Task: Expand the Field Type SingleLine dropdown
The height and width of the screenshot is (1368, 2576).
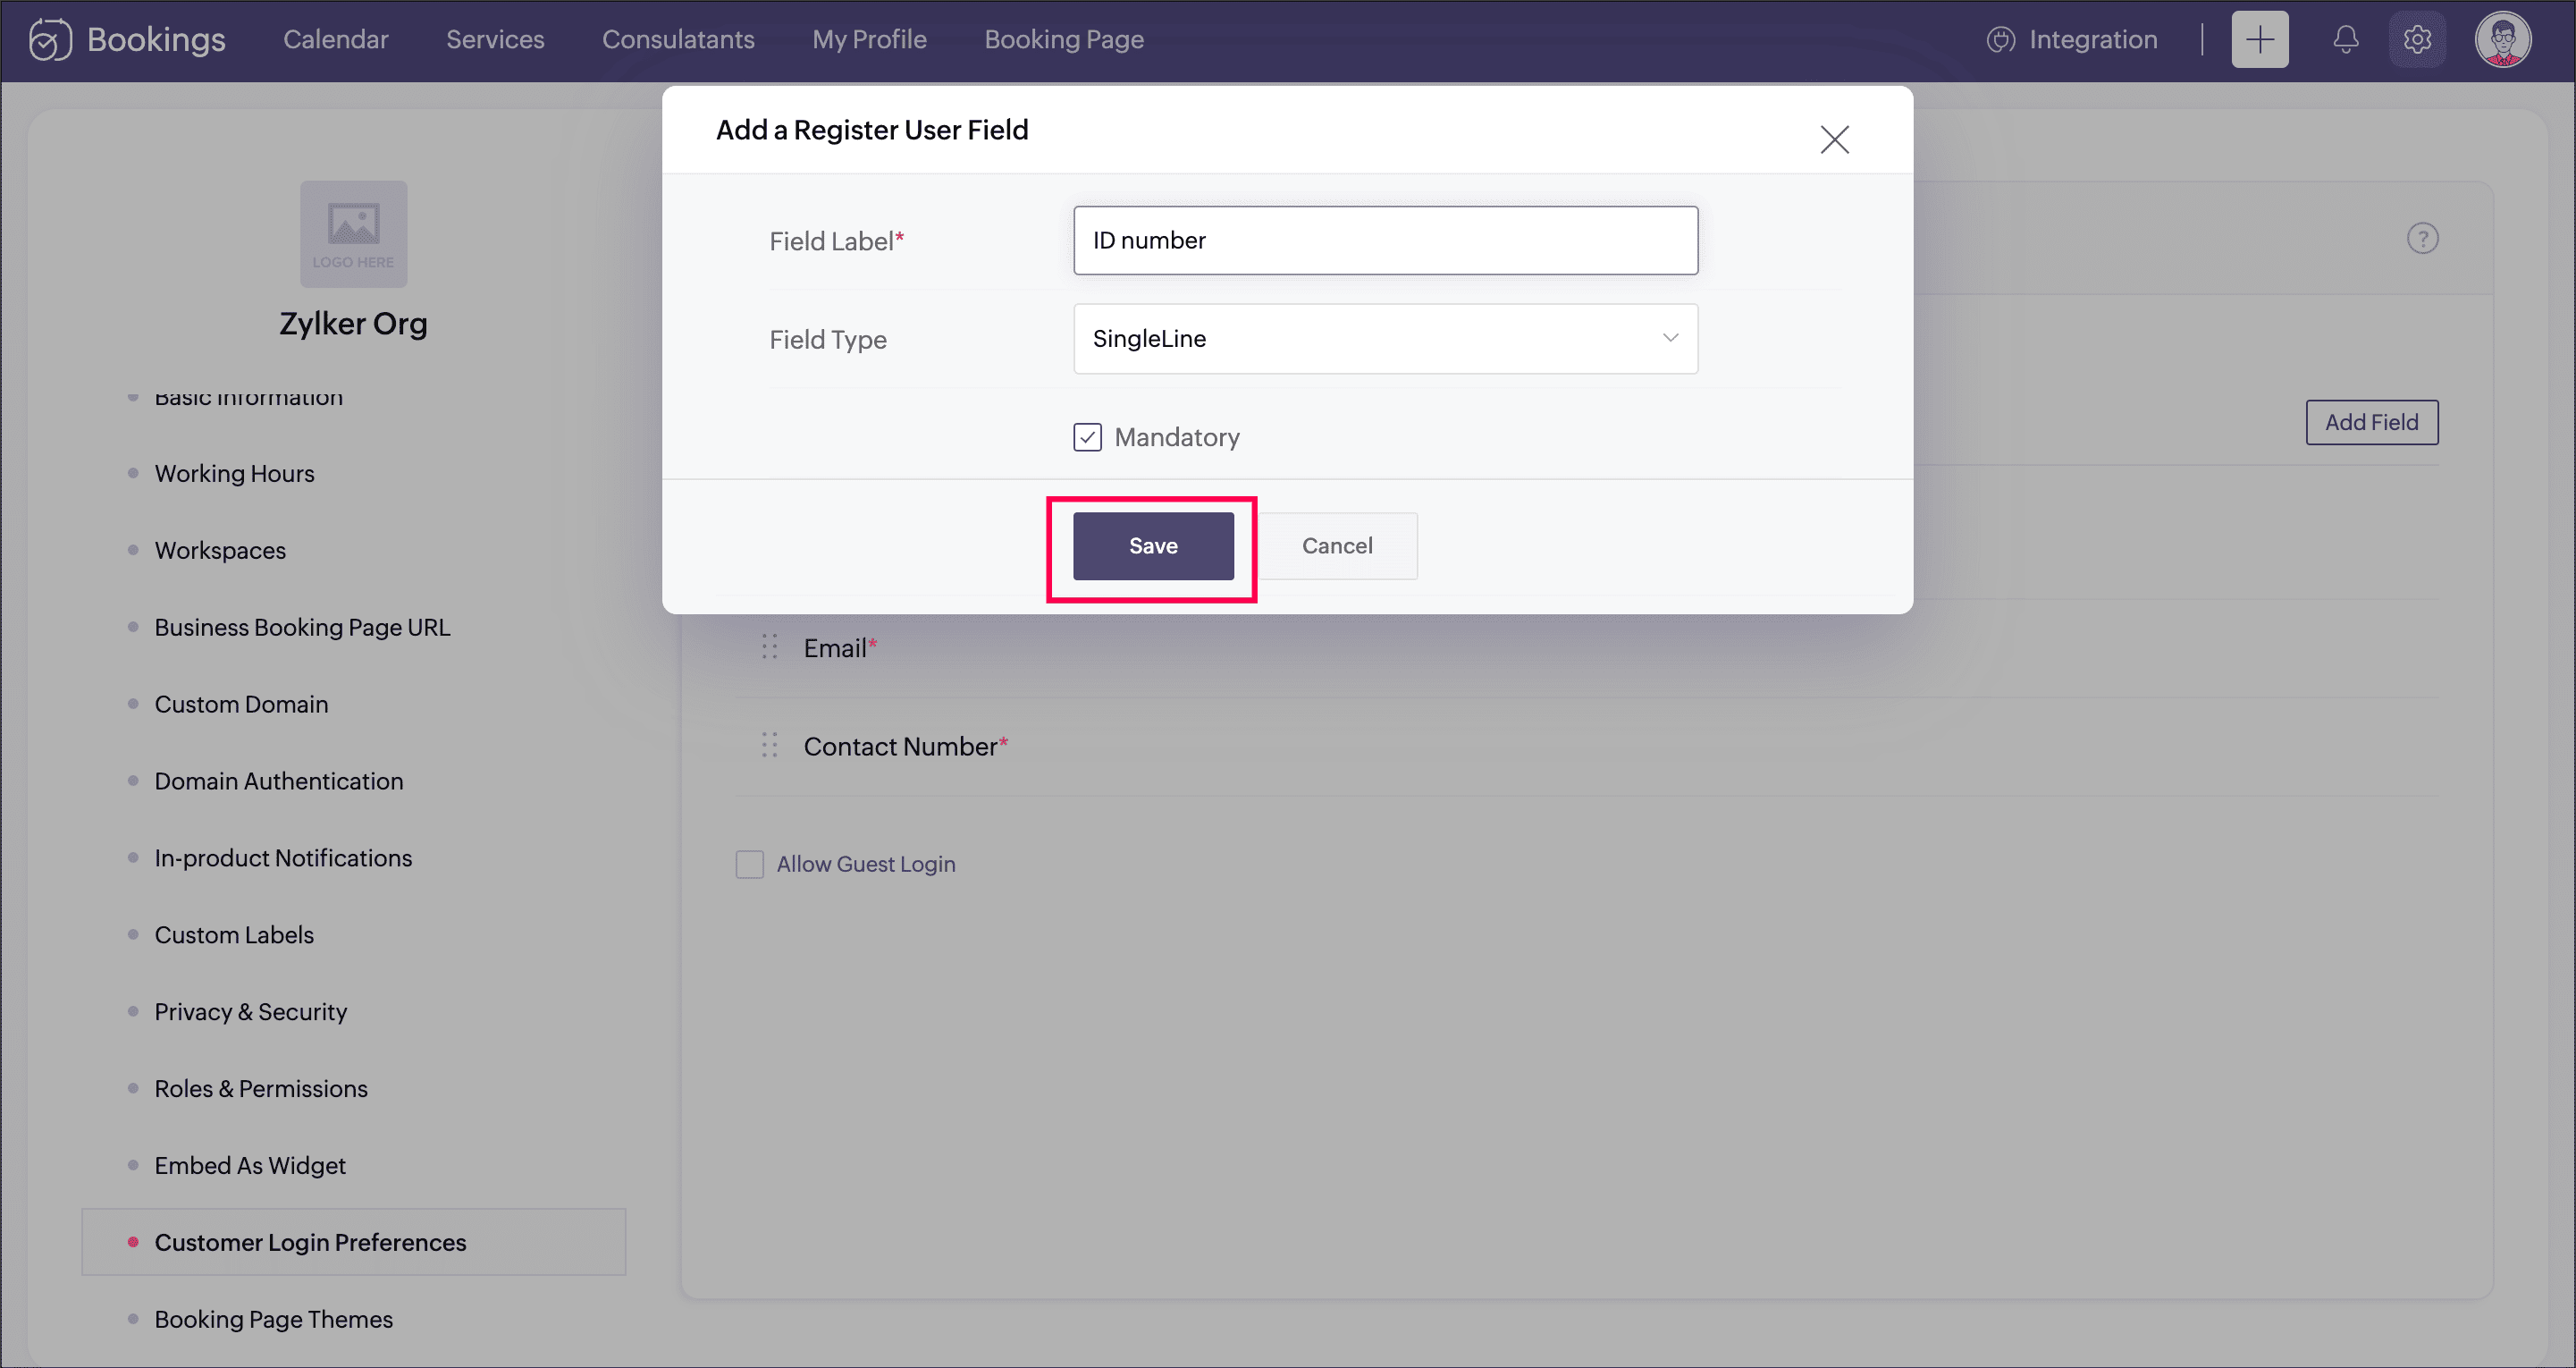Action: click(1385, 339)
